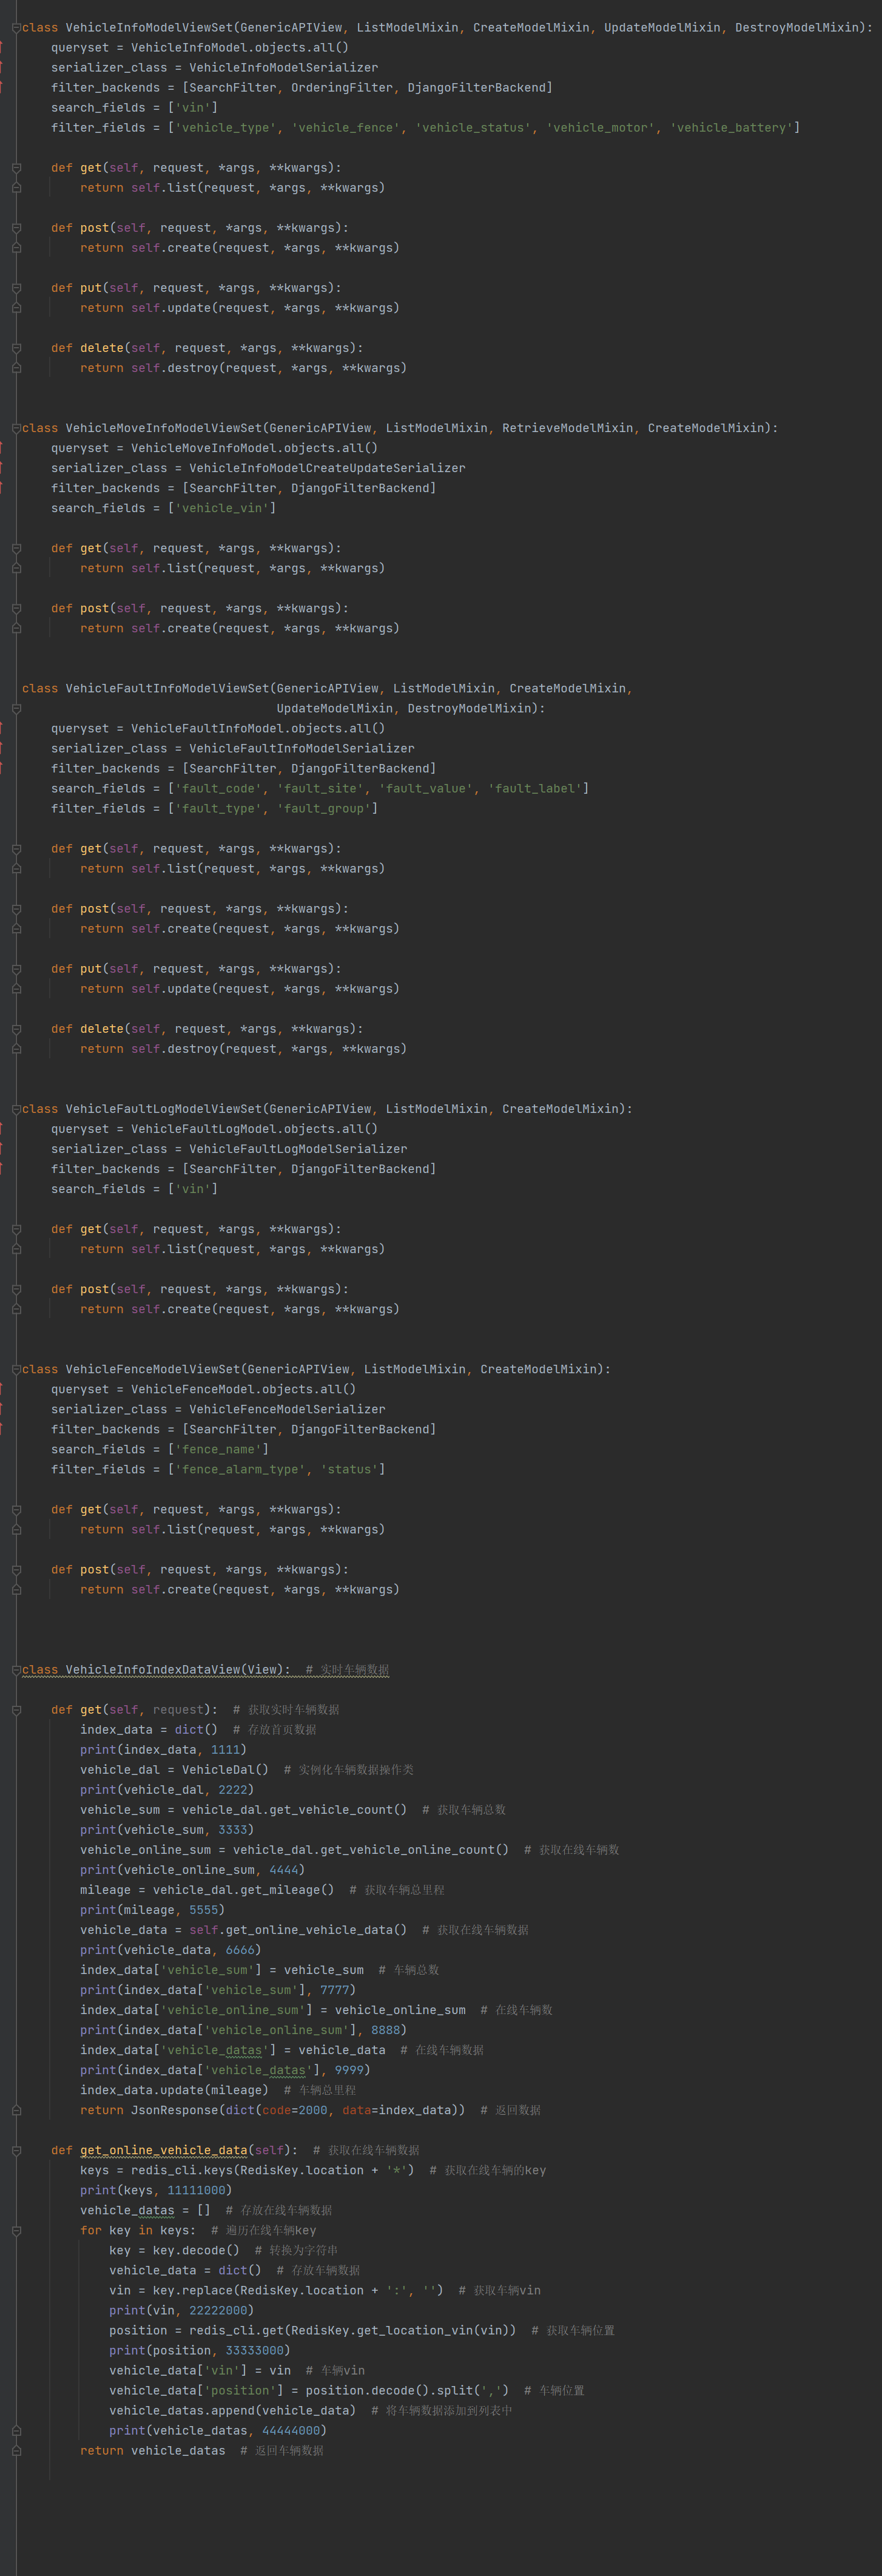
Task: Click override arrow beside VehicleFenceModel queryset line
Action: point(2,1389)
